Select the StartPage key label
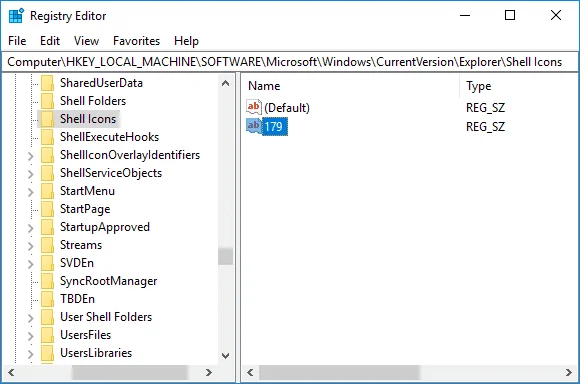The width and height of the screenshot is (580, 384). coord(85,209)
